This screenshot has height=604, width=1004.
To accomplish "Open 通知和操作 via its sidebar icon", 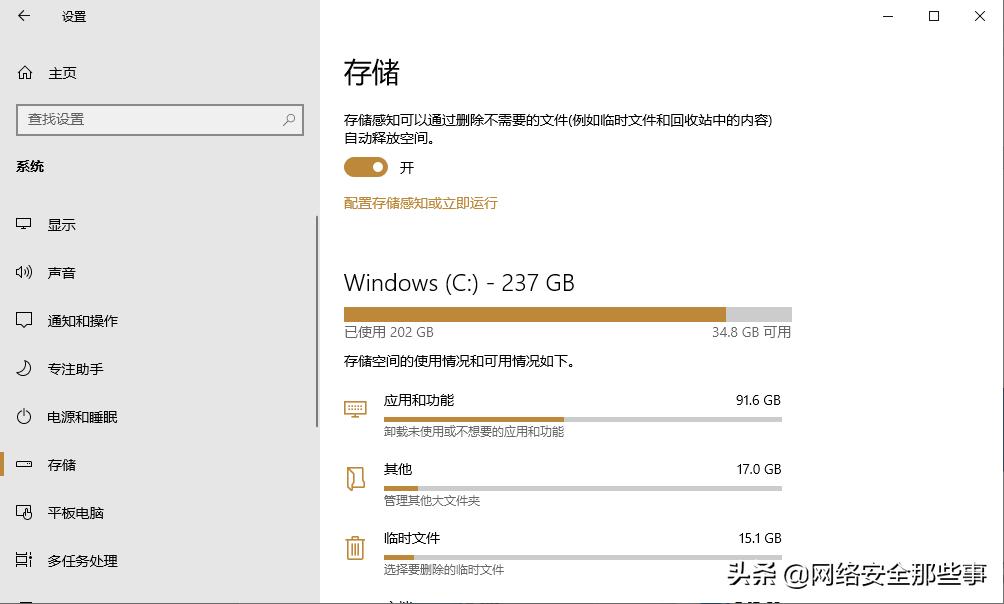I will pyautogui.click(x=23, y=320).
